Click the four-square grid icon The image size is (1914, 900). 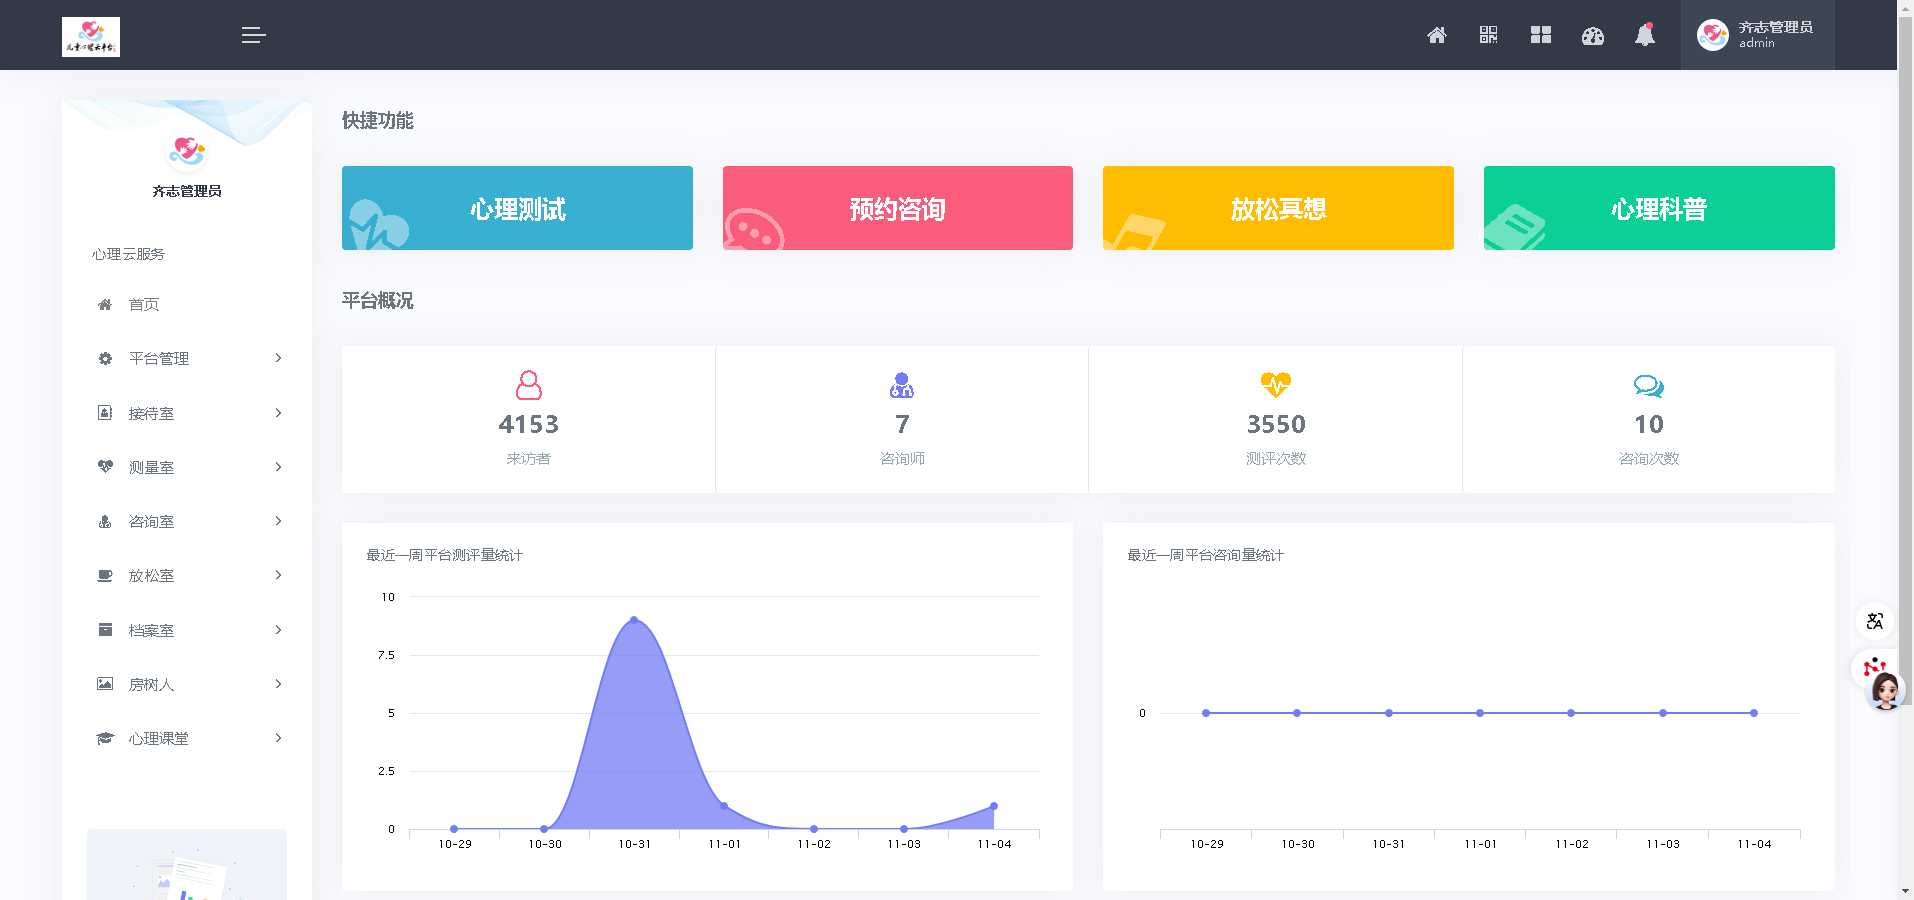pyautogui.click(x=1540, y=36)
